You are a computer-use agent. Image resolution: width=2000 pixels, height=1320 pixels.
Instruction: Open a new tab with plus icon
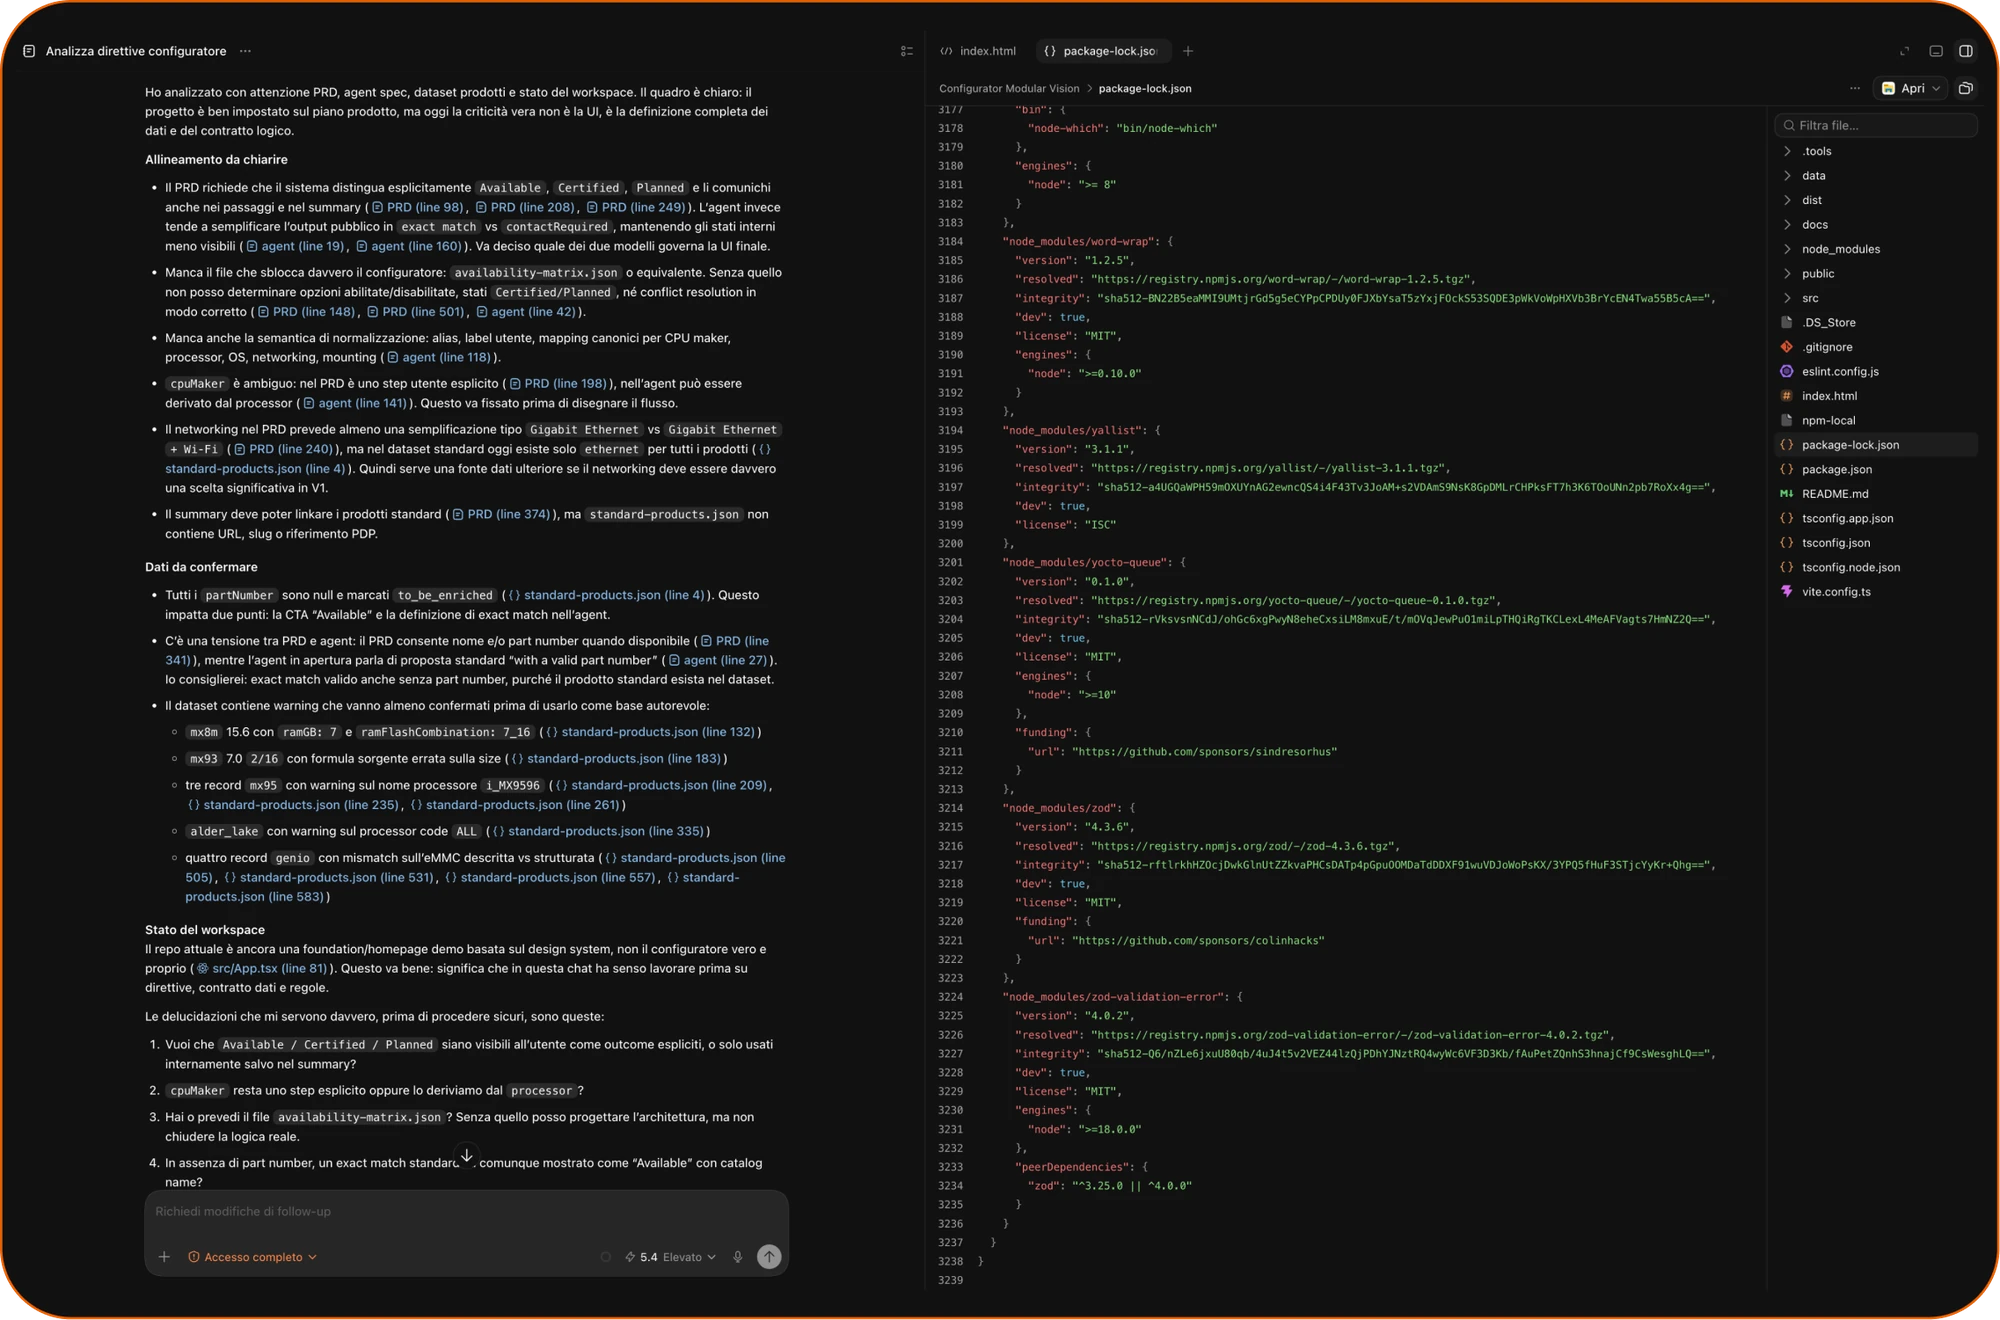(x=1188, y=51)
